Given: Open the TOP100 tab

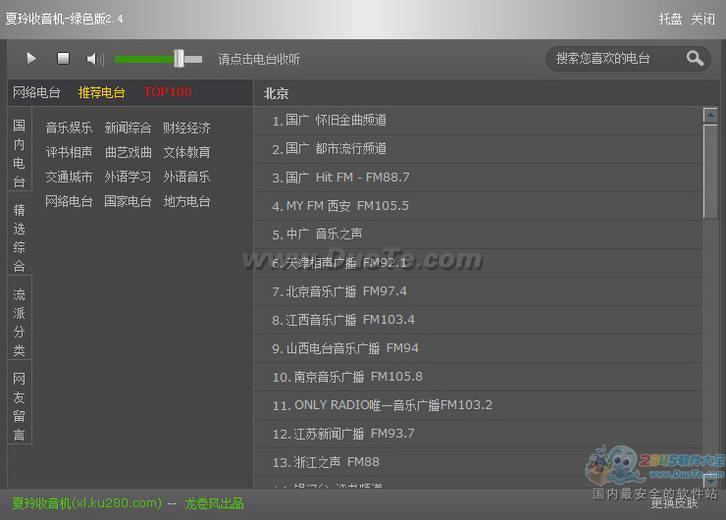Looking at the screenshot, I should tap(168, 92).
